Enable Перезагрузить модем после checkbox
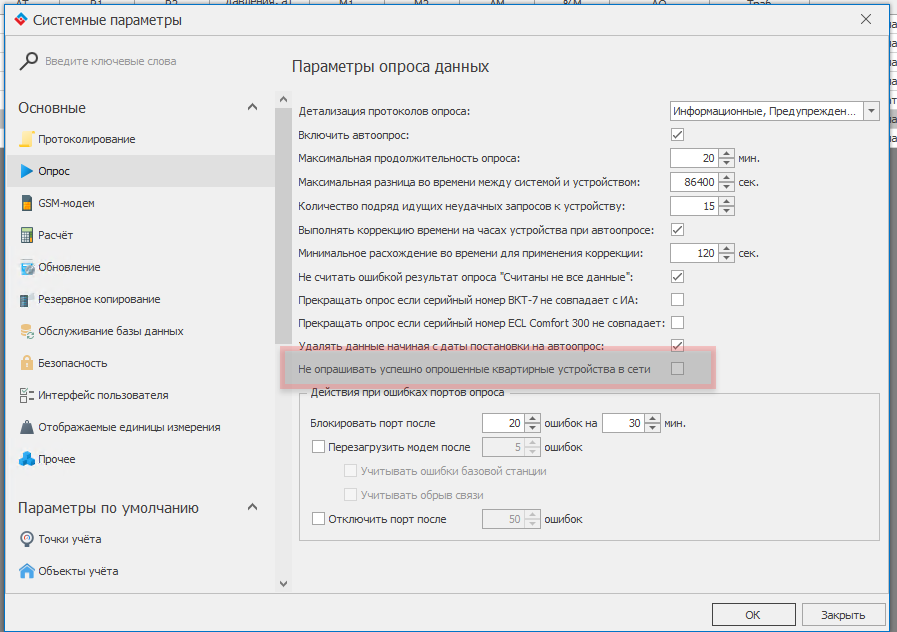 (319, 447)
